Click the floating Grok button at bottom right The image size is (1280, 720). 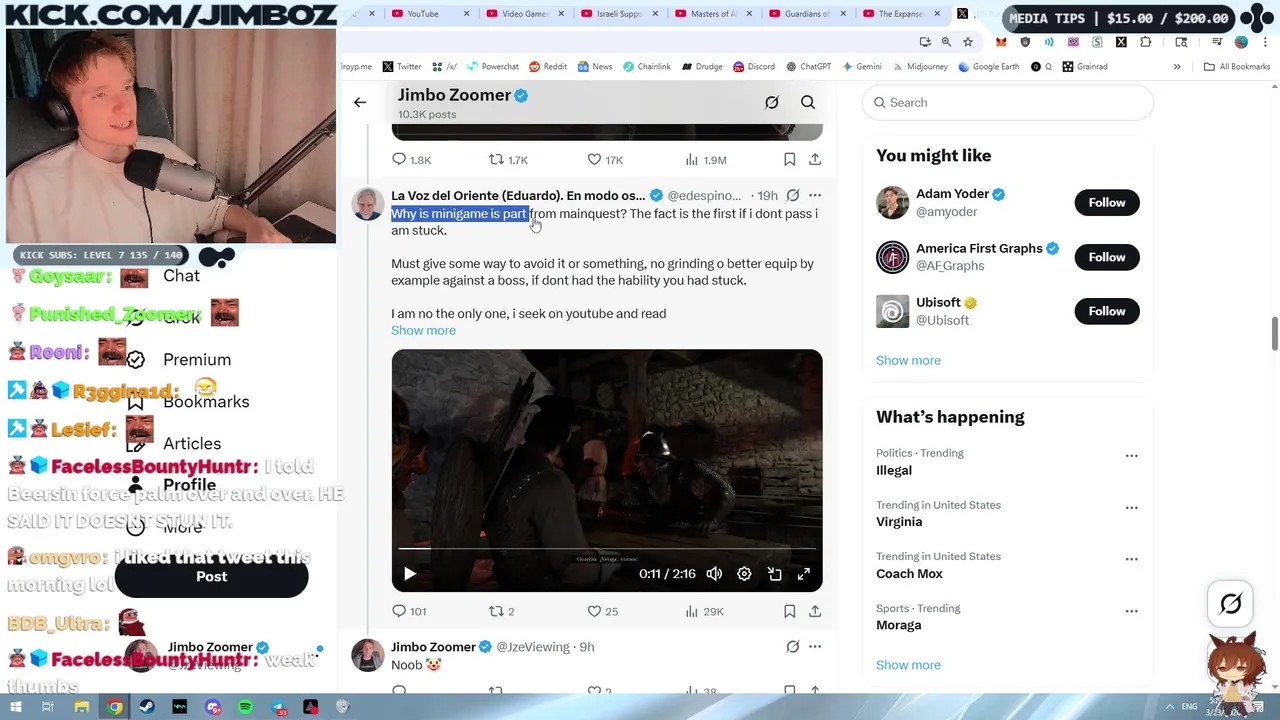coord(1231,603)
